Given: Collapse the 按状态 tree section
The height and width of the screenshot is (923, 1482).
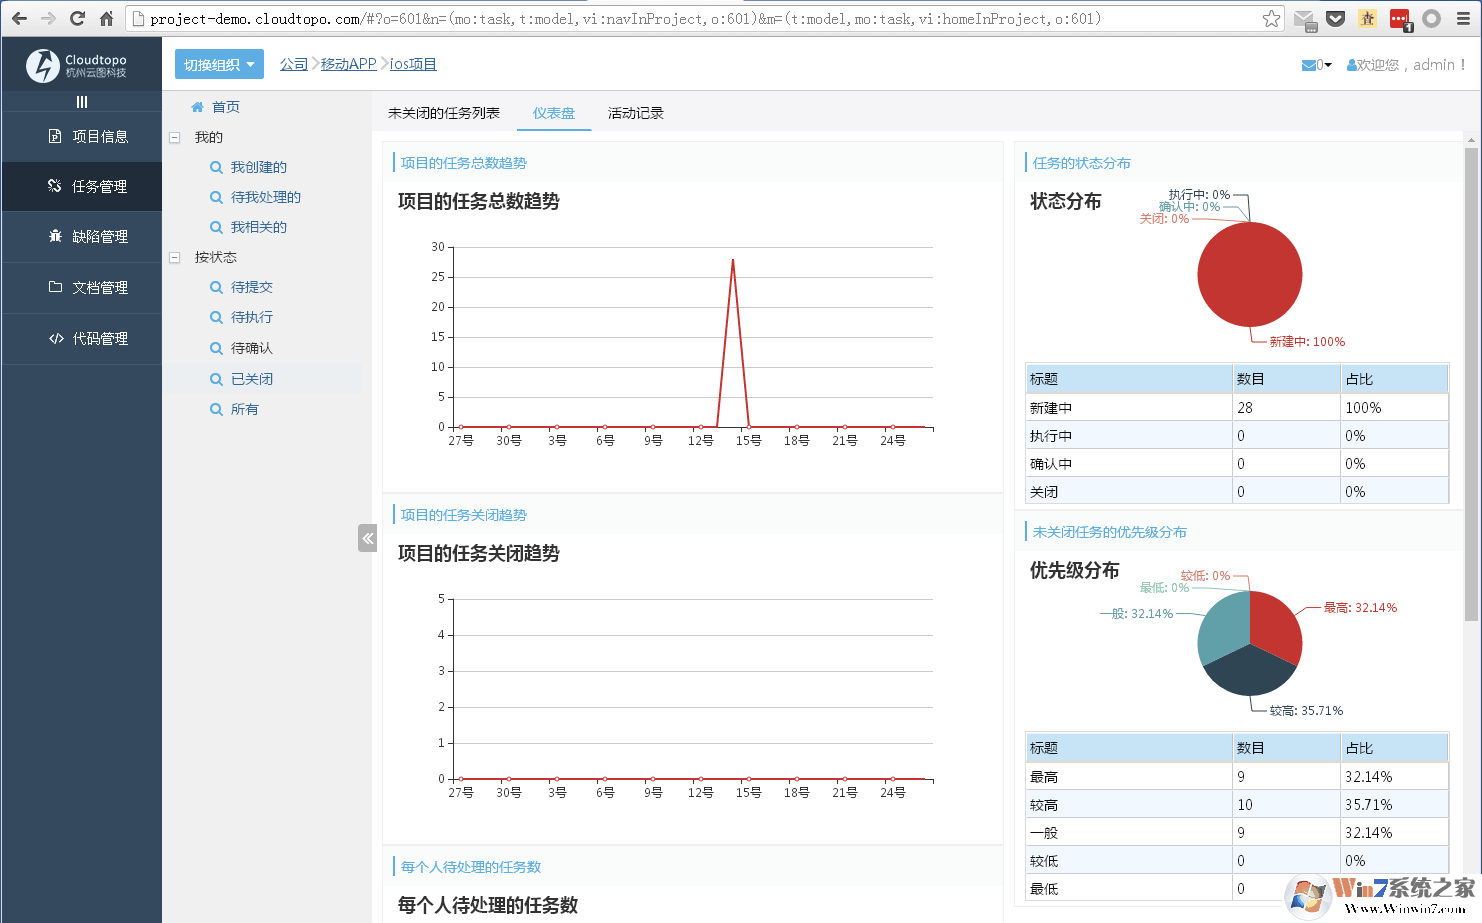Looking at the screenshot, I should [x=176, y=257].
